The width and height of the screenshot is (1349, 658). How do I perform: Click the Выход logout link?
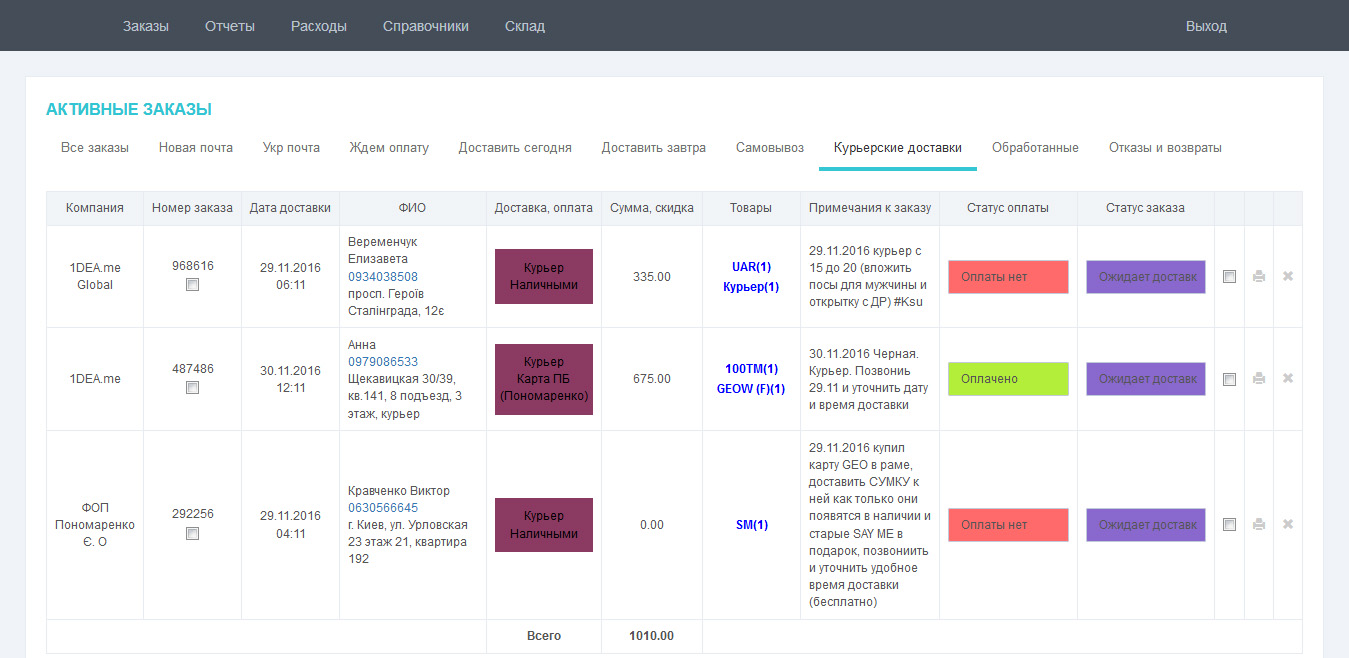pyautogui.click(x=1206, y=26)
